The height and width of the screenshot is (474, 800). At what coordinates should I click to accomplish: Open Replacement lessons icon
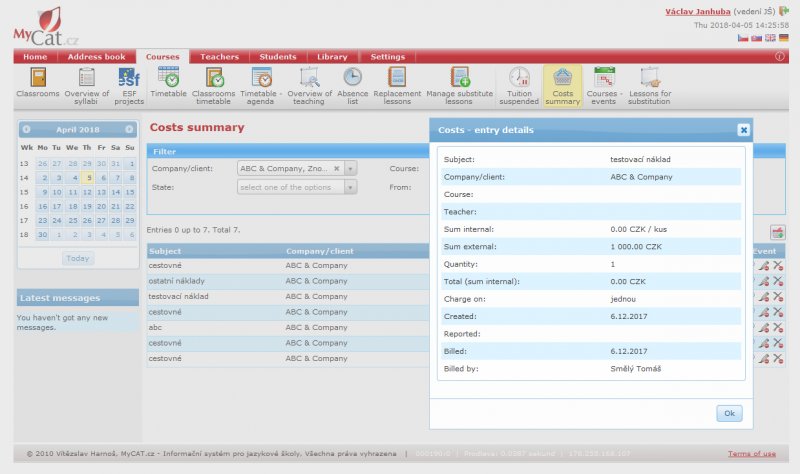397,78
